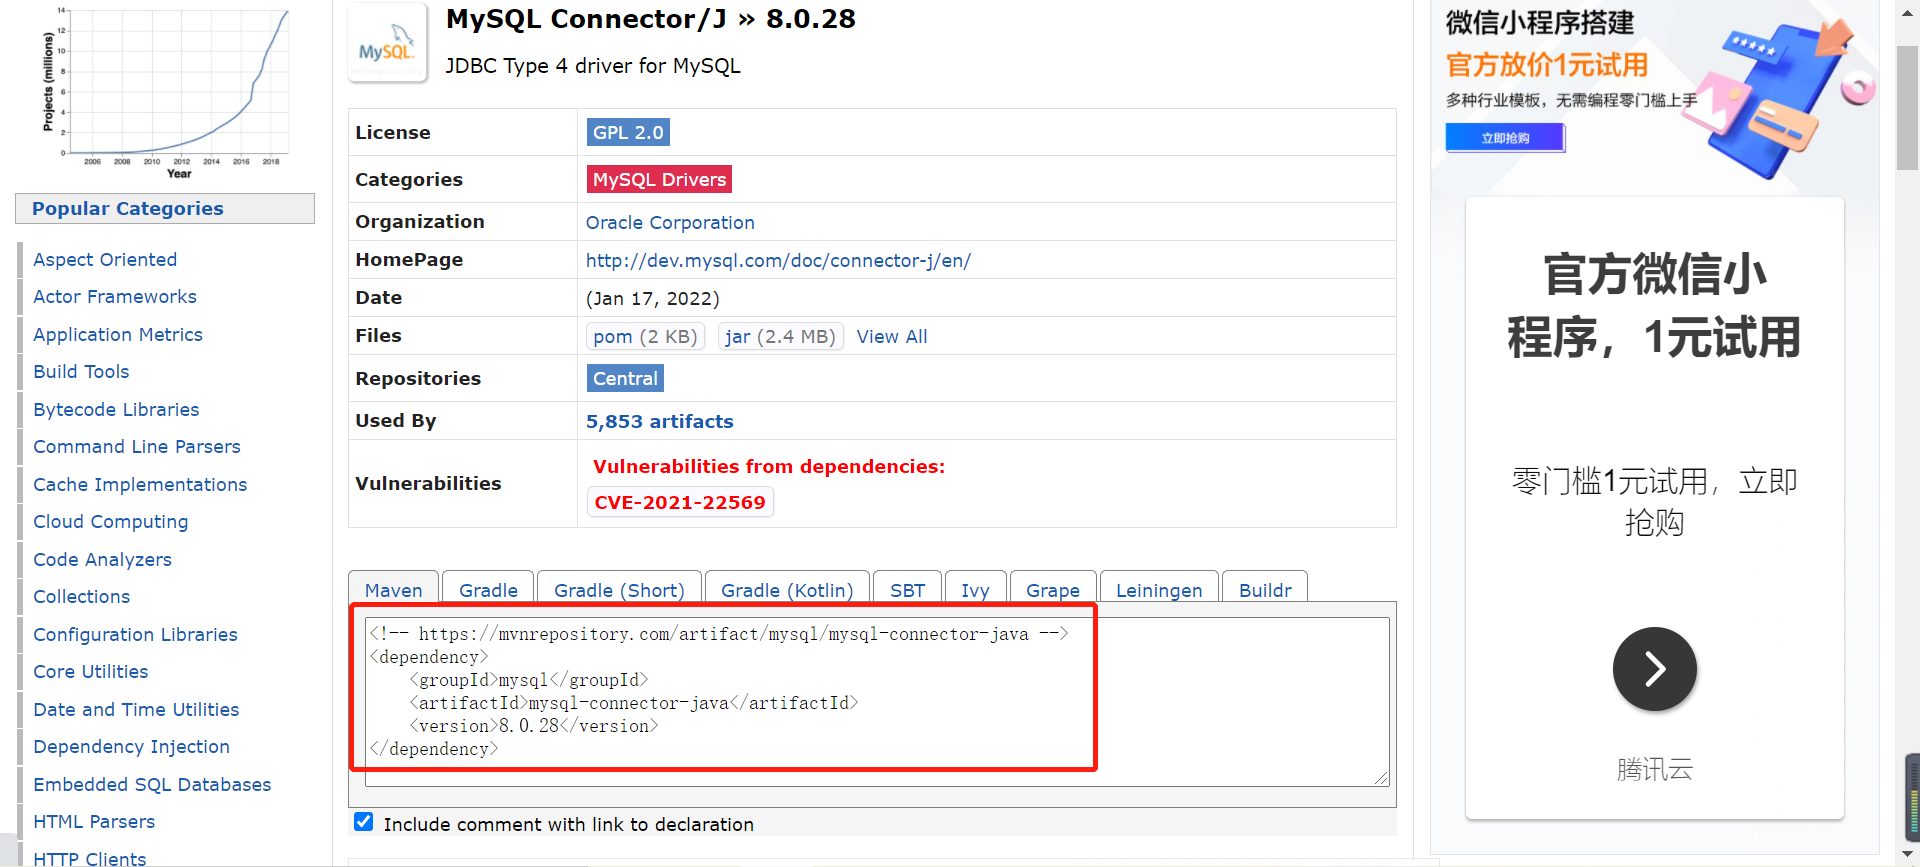The width and height of the screenshot is (1920, 867).
Task: Open Build Tools category
Action: 81,371
